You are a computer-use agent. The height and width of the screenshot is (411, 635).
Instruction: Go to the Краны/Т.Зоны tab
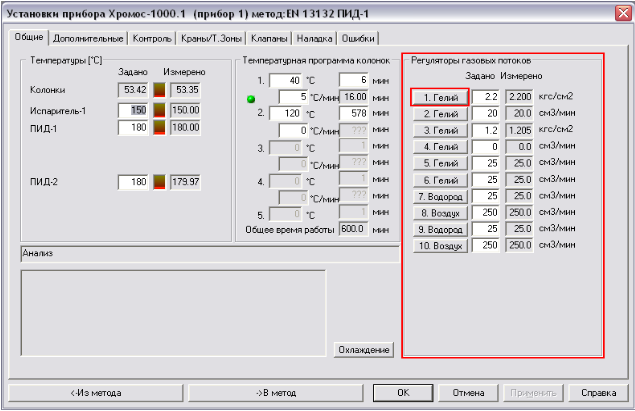pos(208,39)
